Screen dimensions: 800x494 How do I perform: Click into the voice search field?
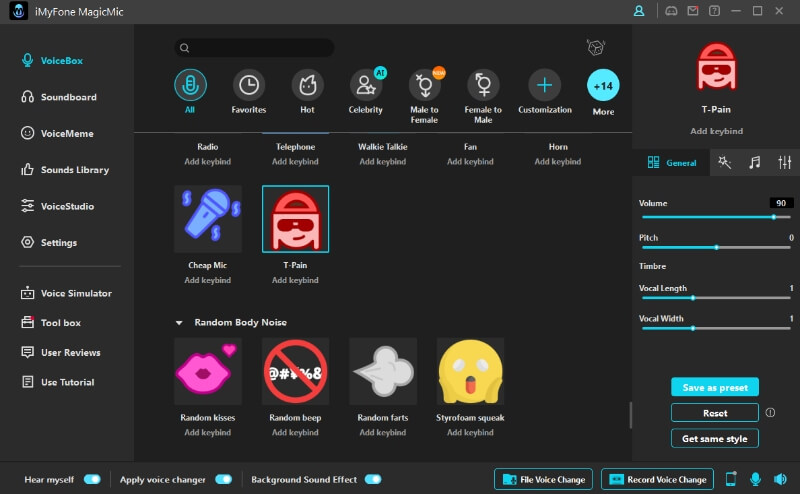coord(254,48)
